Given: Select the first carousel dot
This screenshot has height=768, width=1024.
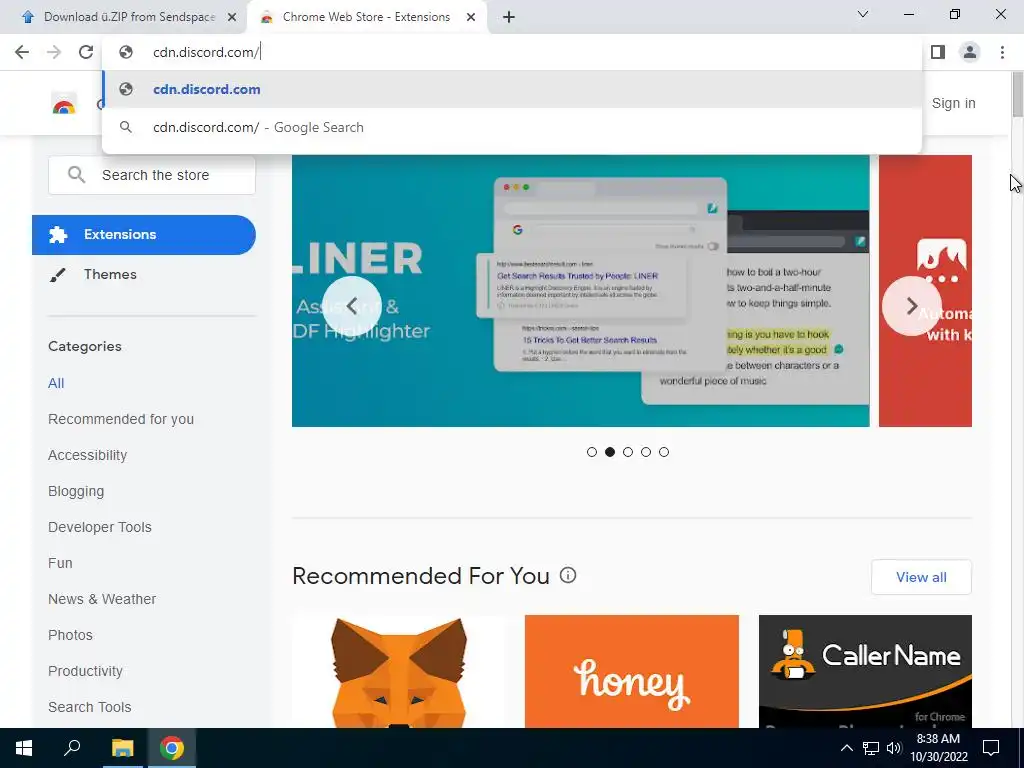Looking at the screenshot, I should 592,452.
